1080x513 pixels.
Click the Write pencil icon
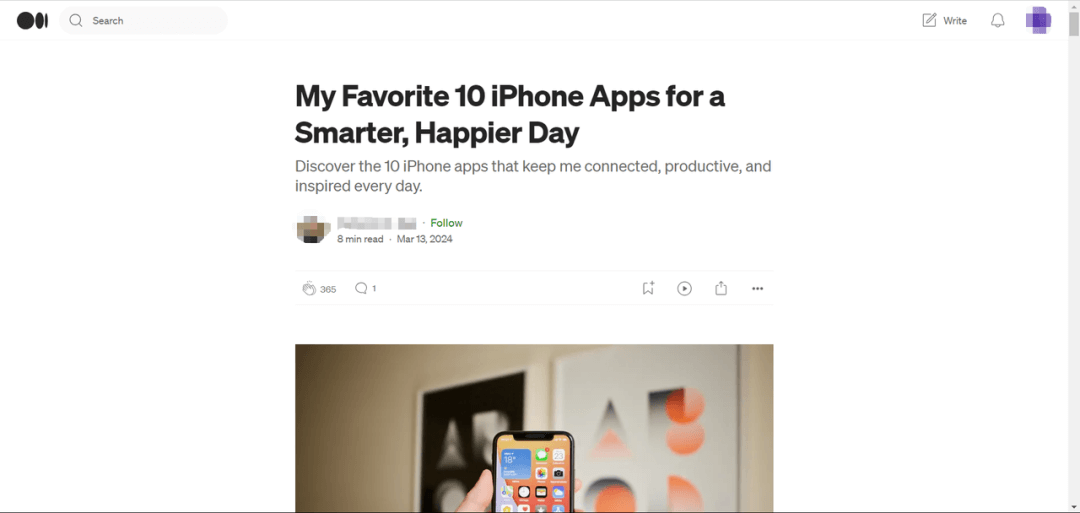(x=929, y=21)
